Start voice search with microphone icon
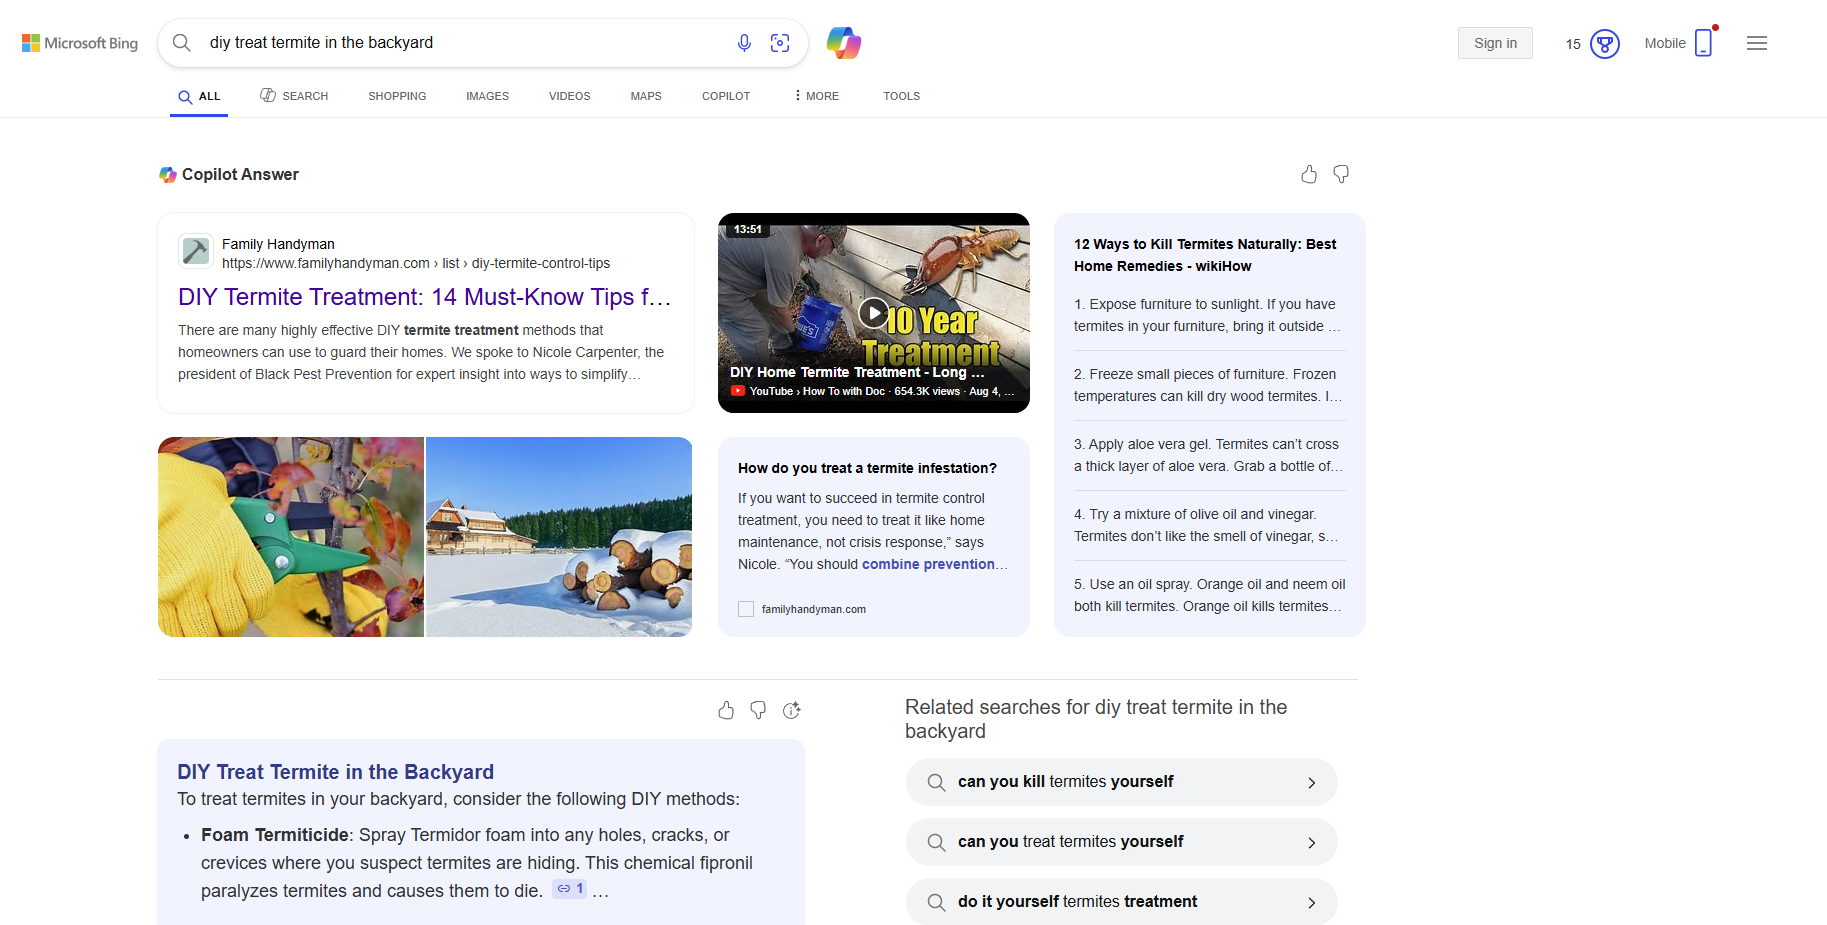This screenshot has height=925, width=1827. click(x=744, y=43)
